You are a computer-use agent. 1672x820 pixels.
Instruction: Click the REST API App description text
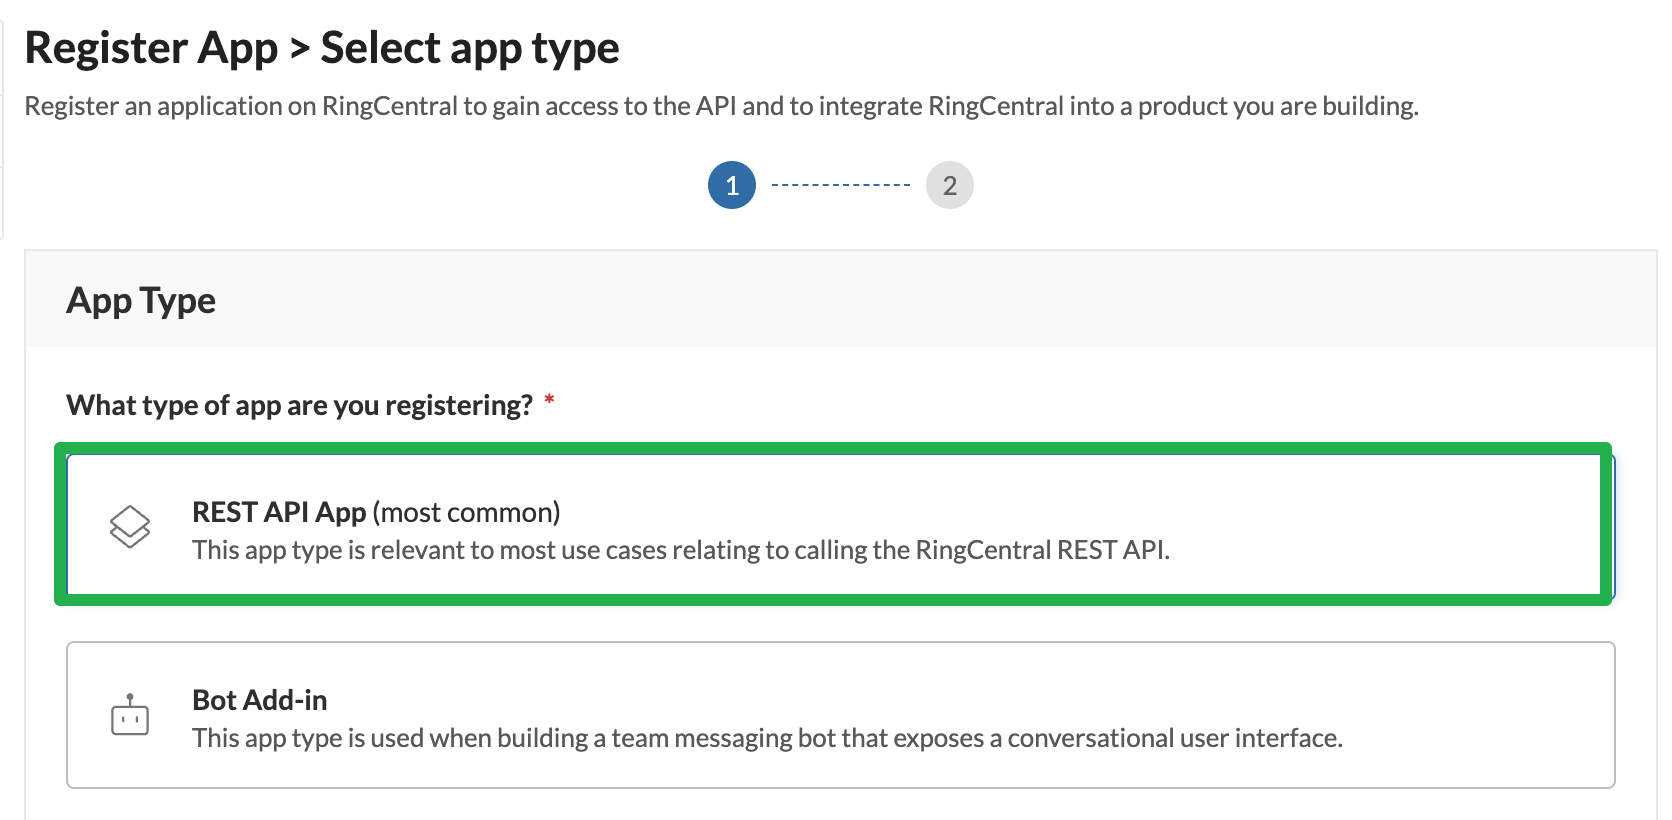click(x=681, y=550)
